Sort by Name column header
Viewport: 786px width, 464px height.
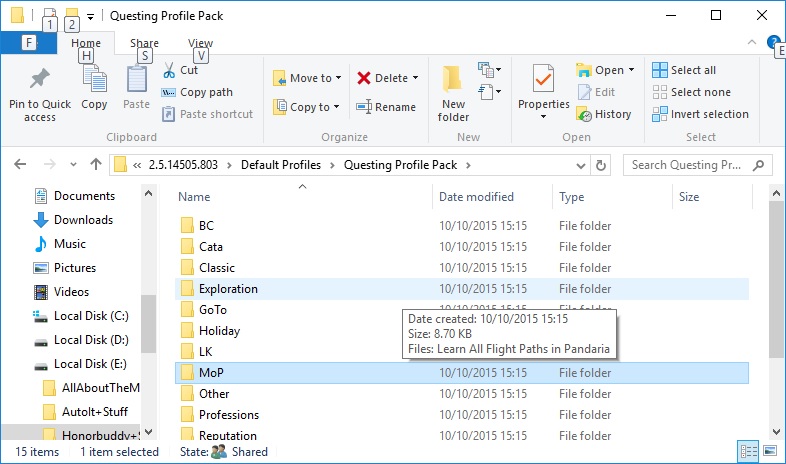coord(194,197)
